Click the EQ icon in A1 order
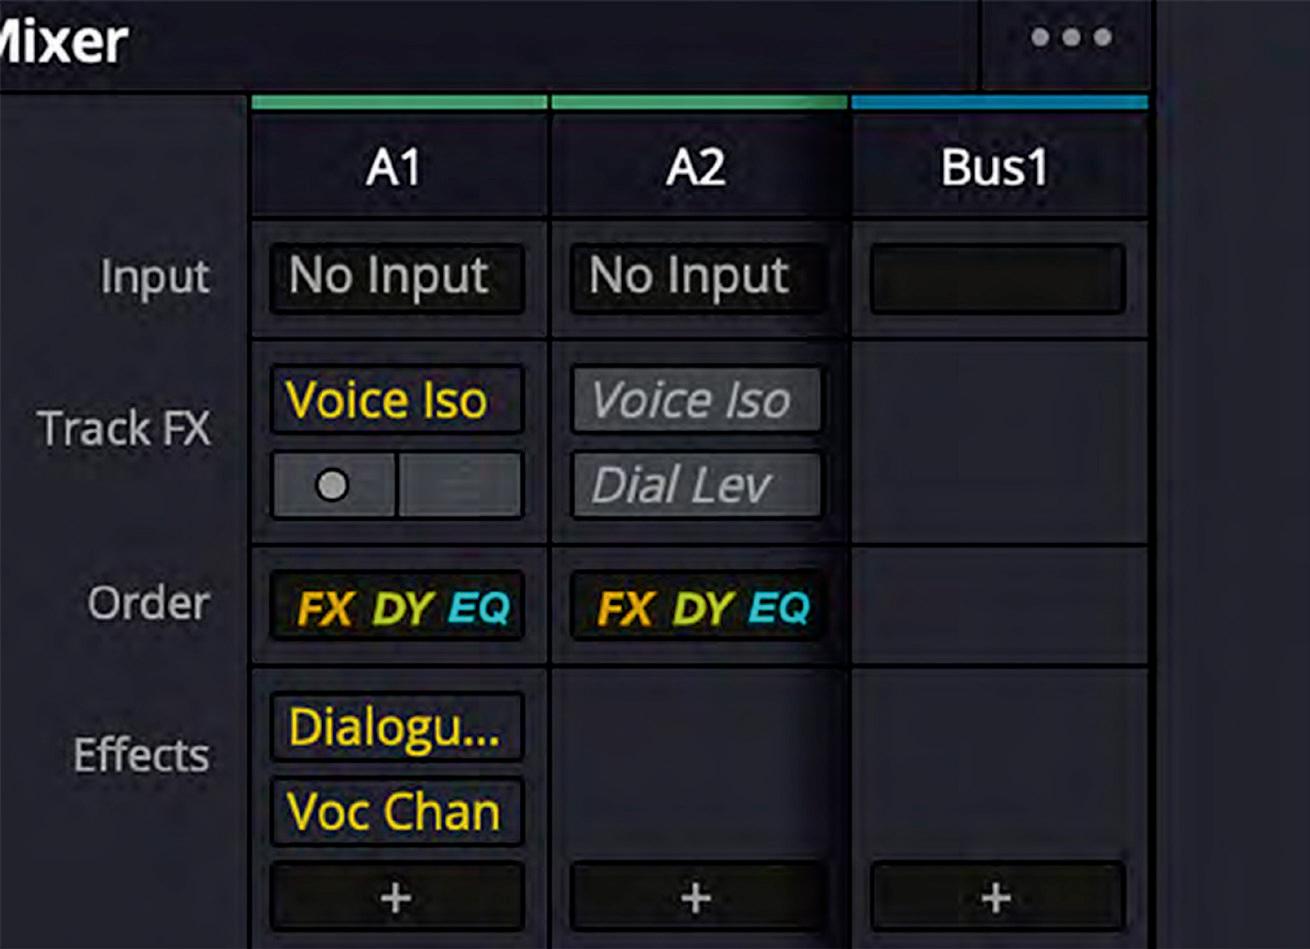 [479, 607]
